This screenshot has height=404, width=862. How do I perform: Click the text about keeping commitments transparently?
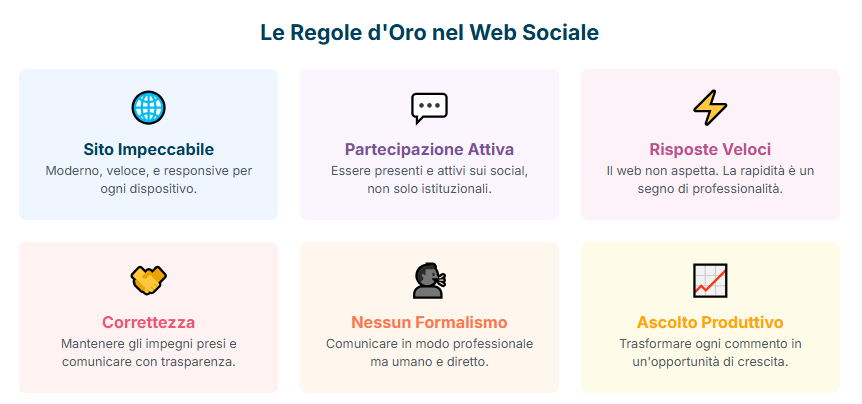click(149, 352)
